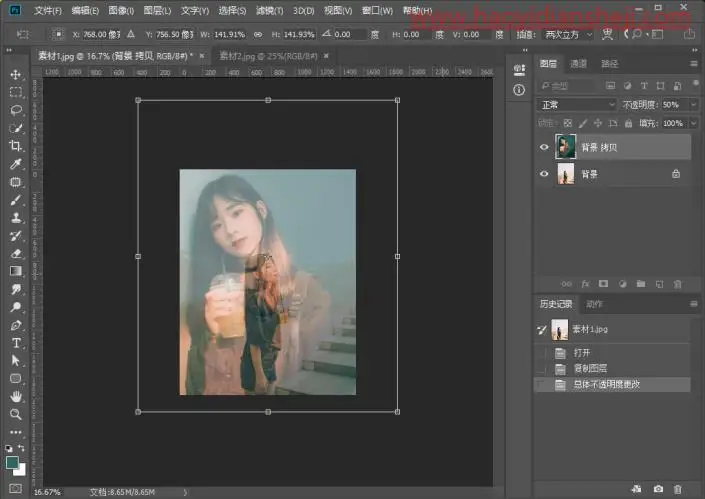Switch to the 动作 actions tab
This screenshot has width=705, height=499.
[594, 304]
